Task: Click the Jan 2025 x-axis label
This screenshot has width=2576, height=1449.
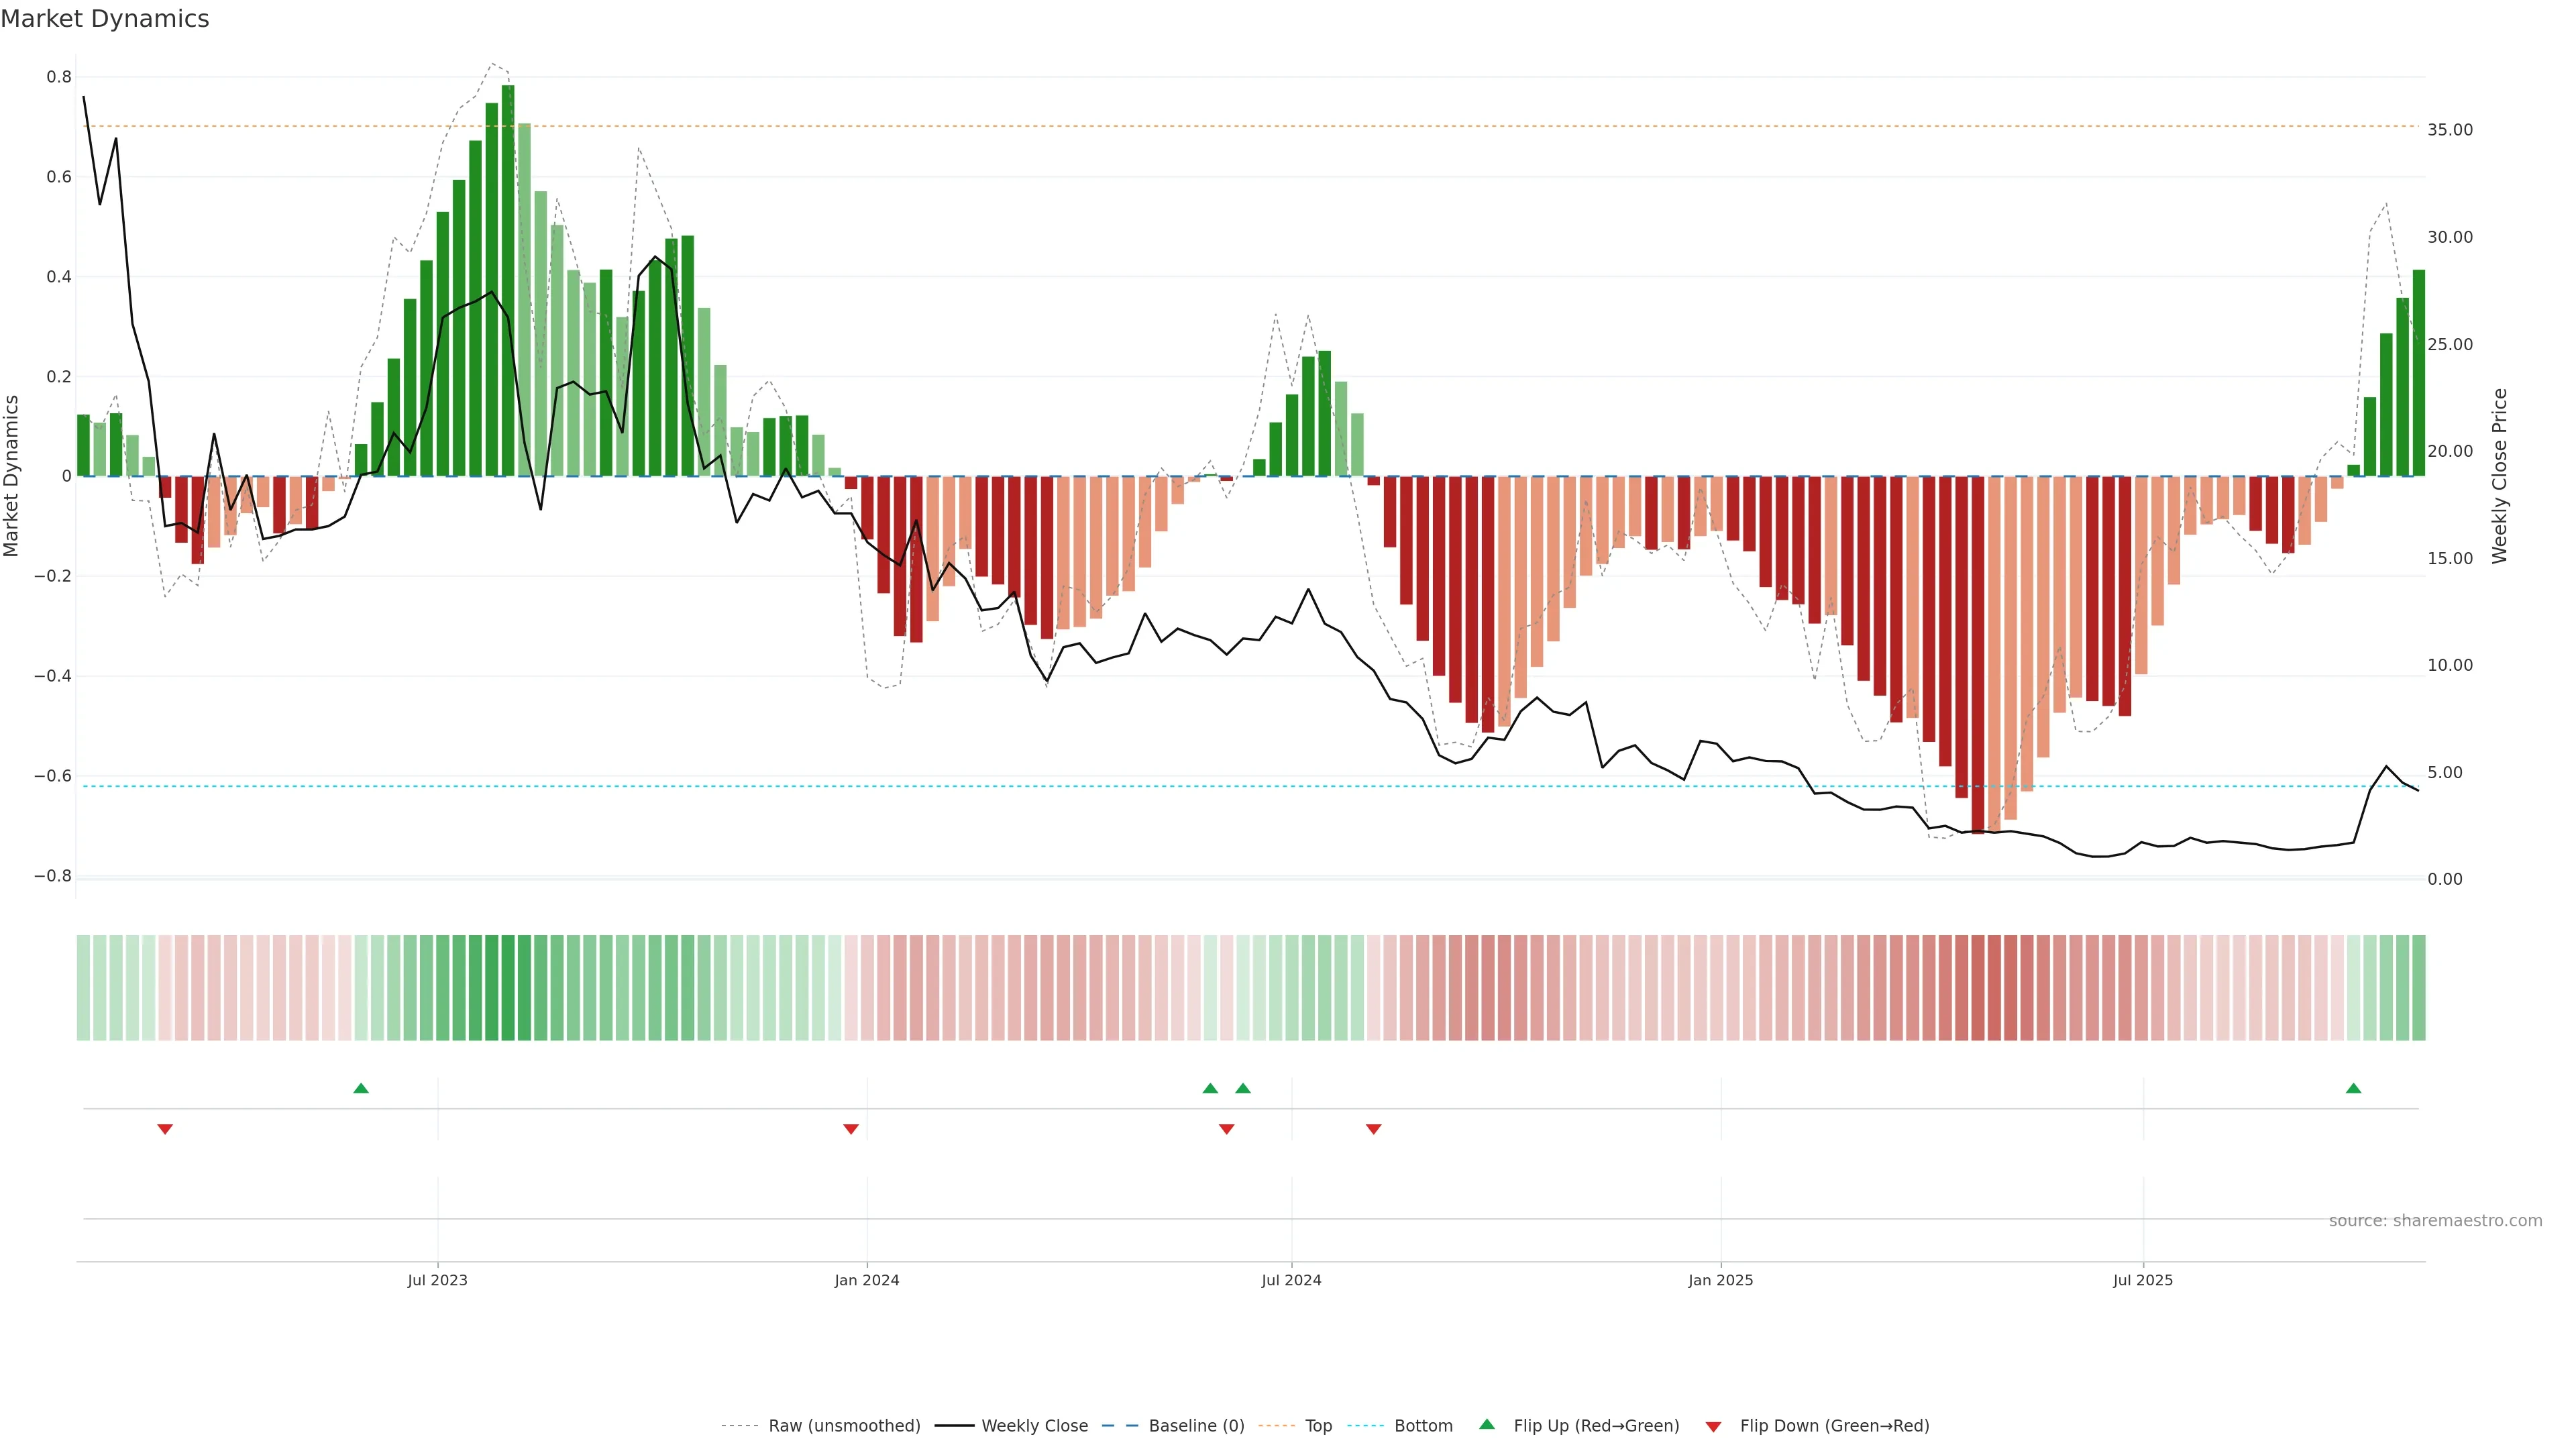Action: (1720, 1280)
